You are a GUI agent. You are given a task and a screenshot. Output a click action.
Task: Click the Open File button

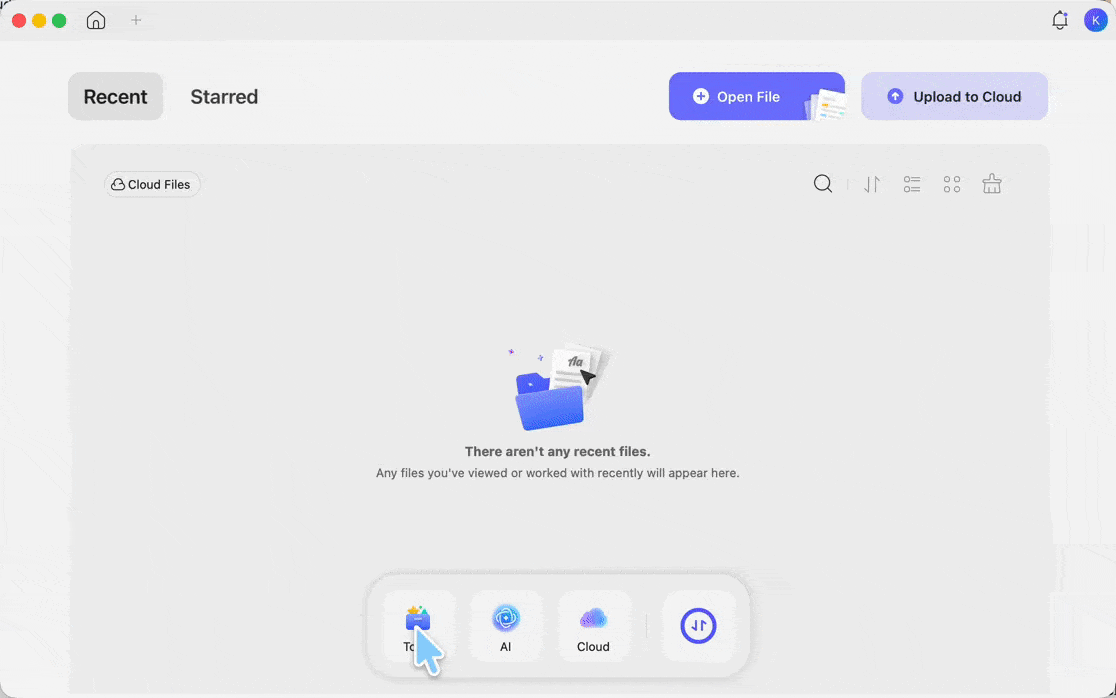[757, 96]
